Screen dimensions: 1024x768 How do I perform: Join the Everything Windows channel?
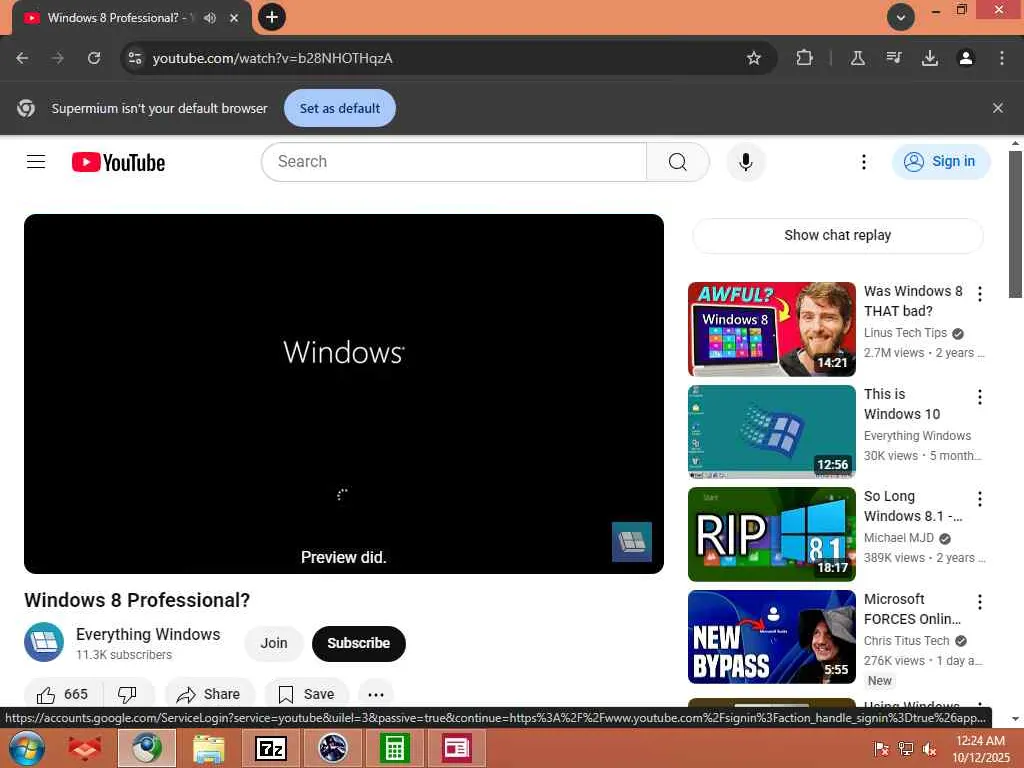point(274,643)
